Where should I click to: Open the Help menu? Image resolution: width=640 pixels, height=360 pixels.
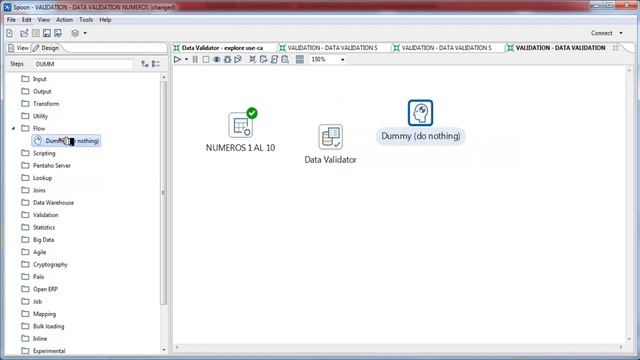105,20
